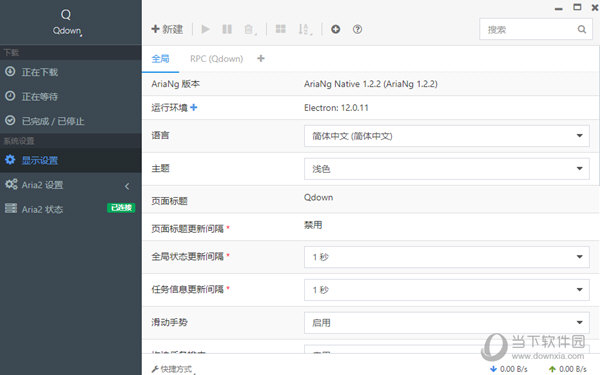Click the completed checkmark circle icon
The width and height of the screenshot is (600, 375).
[10, 120]
